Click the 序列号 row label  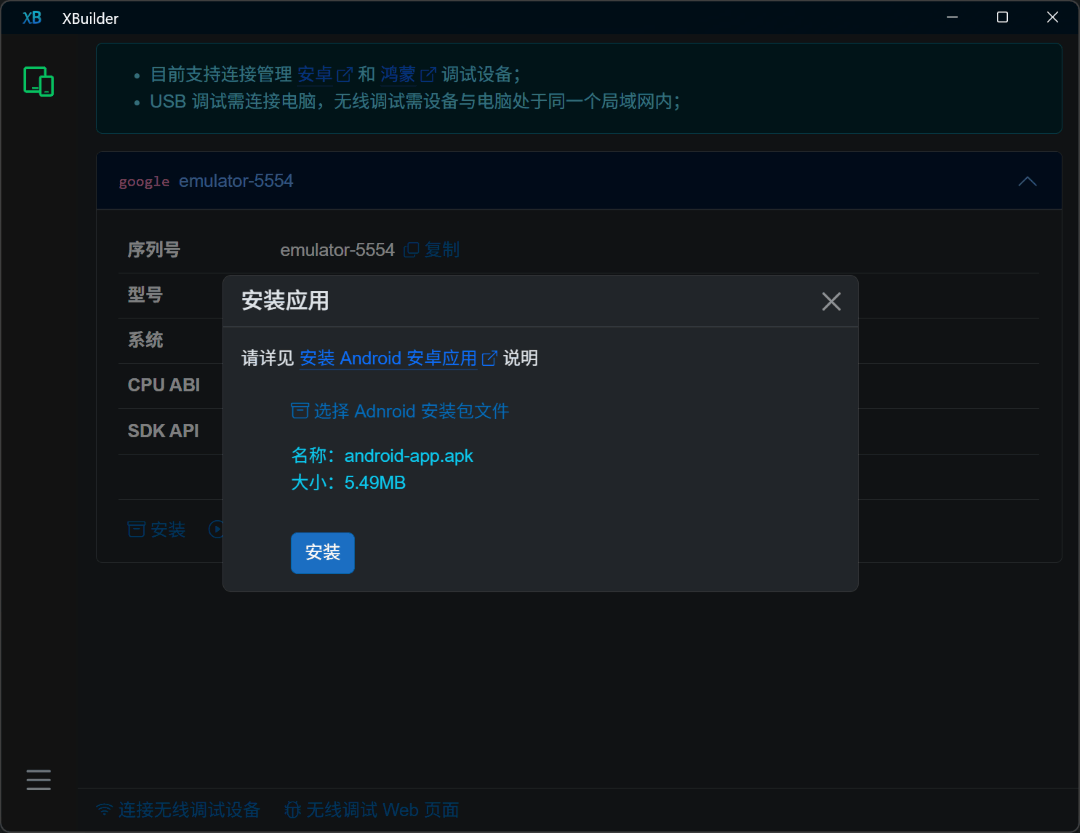pyautogui.click(x=154, y=249)
